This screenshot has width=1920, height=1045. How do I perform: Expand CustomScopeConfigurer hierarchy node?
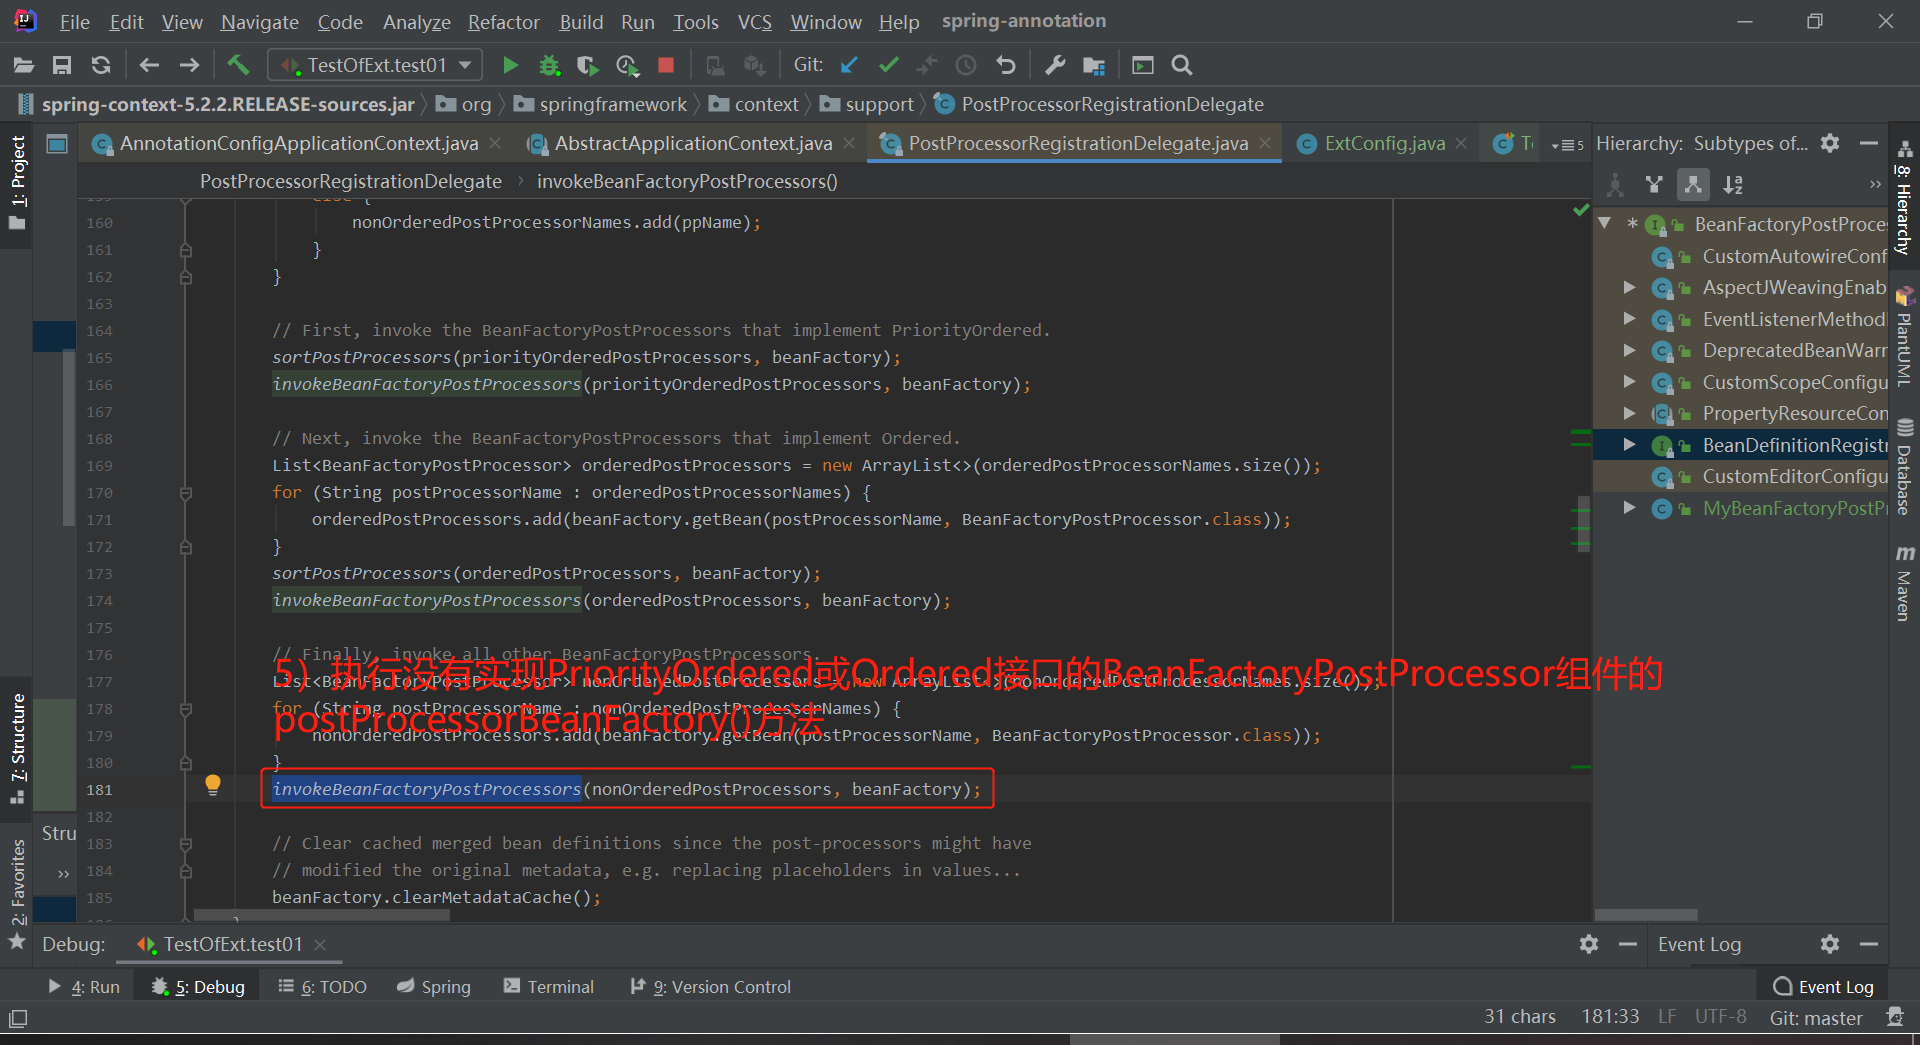tap(1630, 382)
